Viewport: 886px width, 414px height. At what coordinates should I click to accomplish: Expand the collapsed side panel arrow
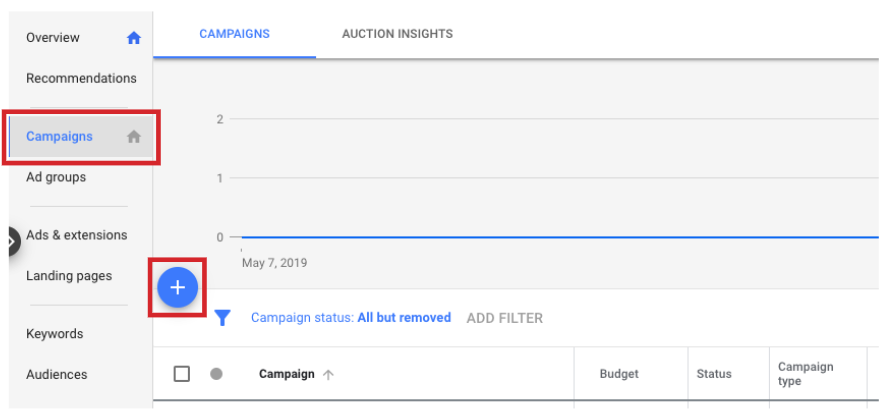pos(11,241)
